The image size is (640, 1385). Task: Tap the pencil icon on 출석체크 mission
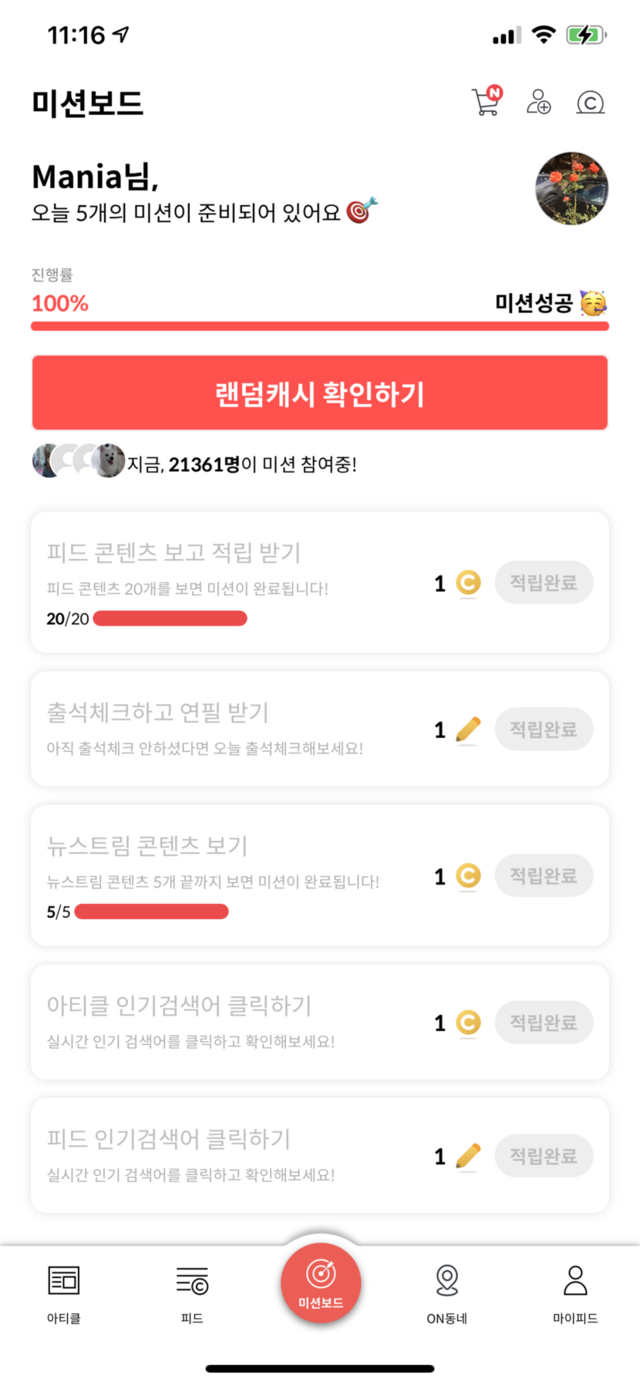pos(468,730)
